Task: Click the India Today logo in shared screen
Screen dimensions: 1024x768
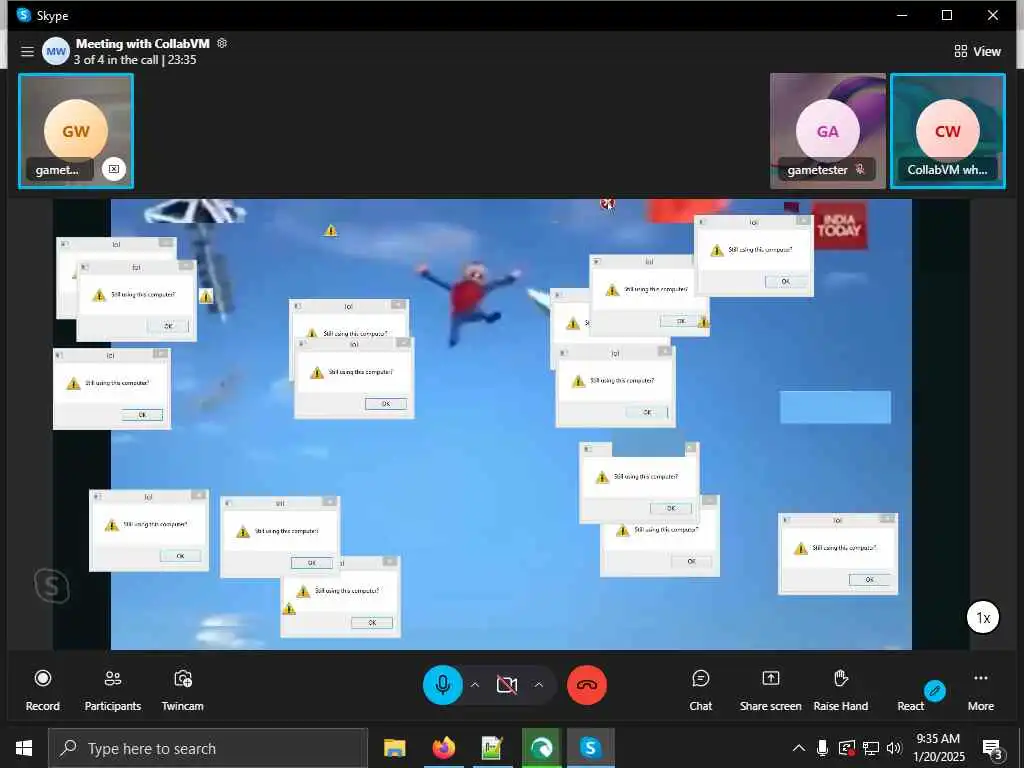Action: (x=839, y=226)
